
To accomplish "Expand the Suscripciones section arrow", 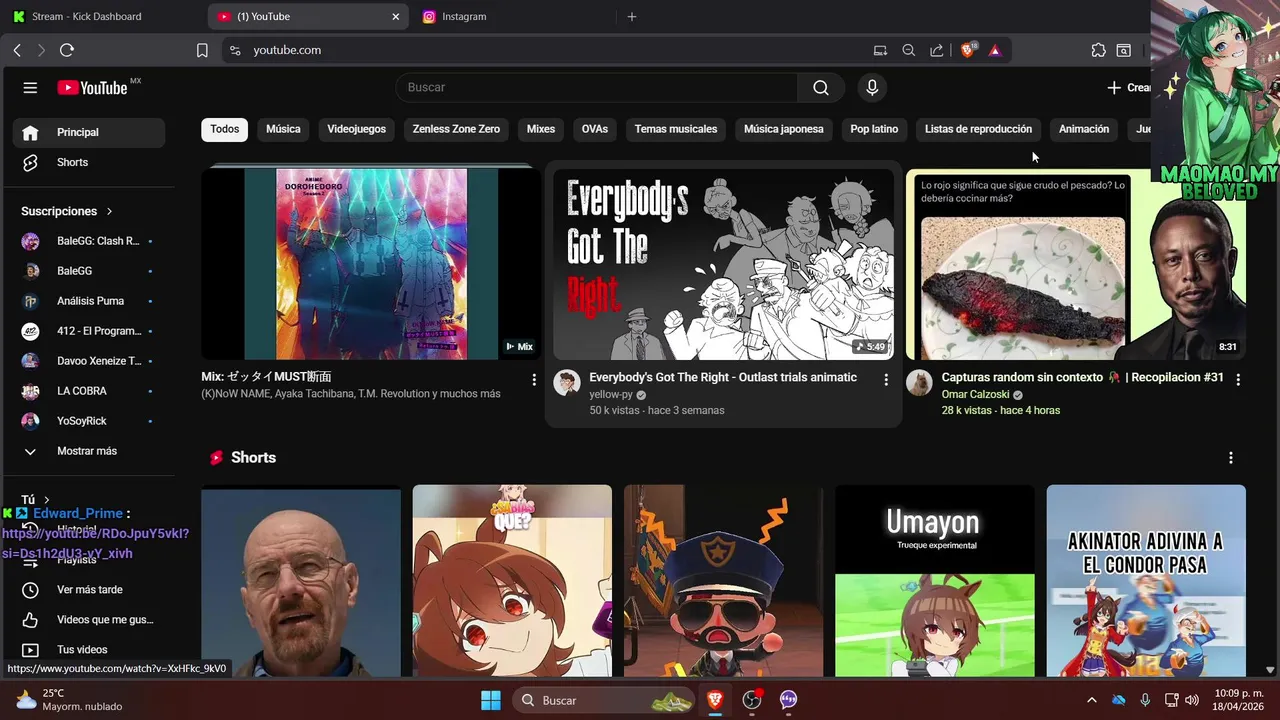I will click(109, 212).
